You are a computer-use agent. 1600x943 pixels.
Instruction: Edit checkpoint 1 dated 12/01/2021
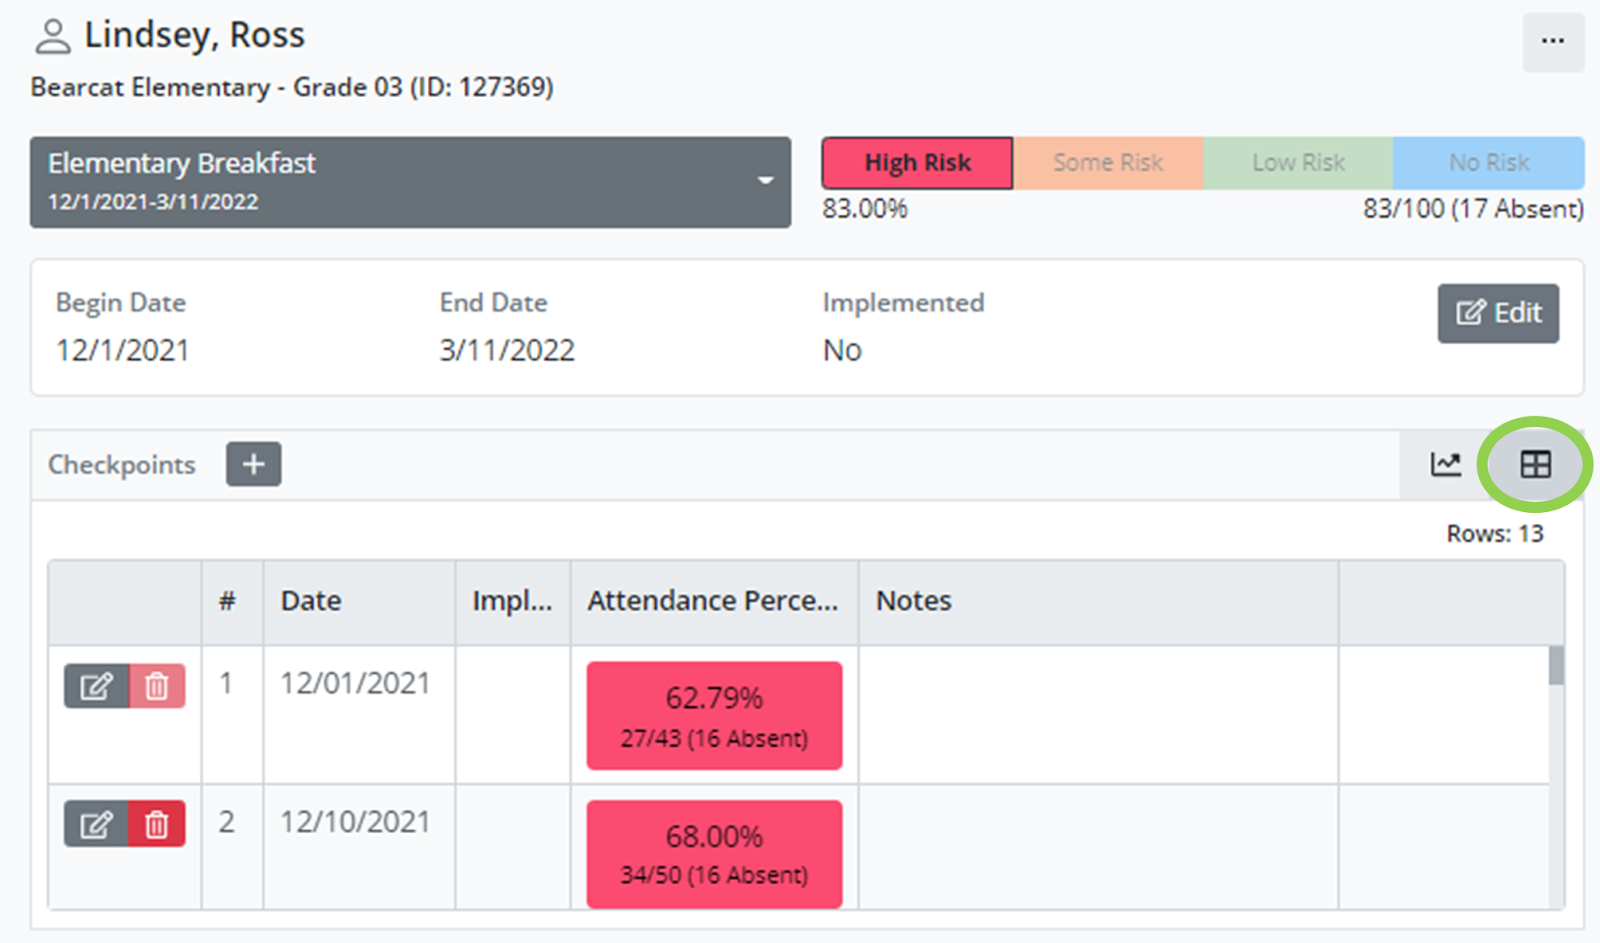point(96,686)
